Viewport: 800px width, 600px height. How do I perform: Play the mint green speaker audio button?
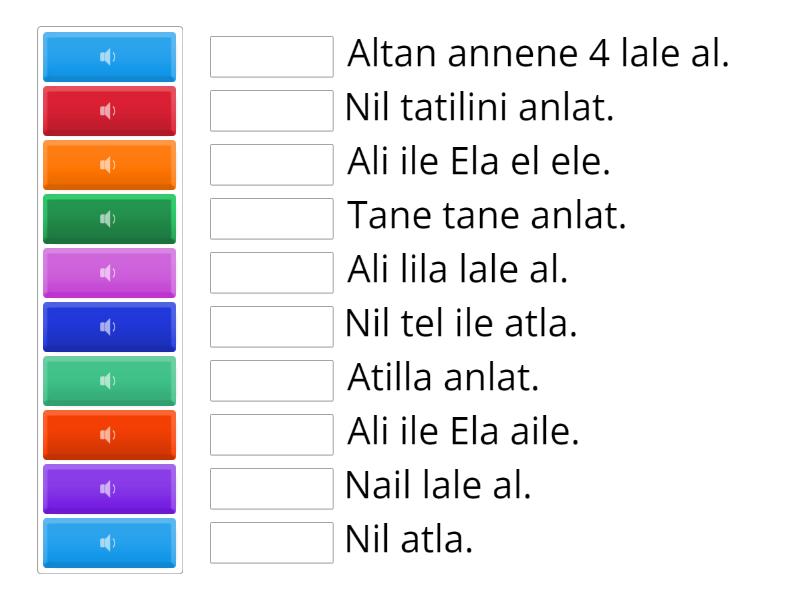coord(109,381)
